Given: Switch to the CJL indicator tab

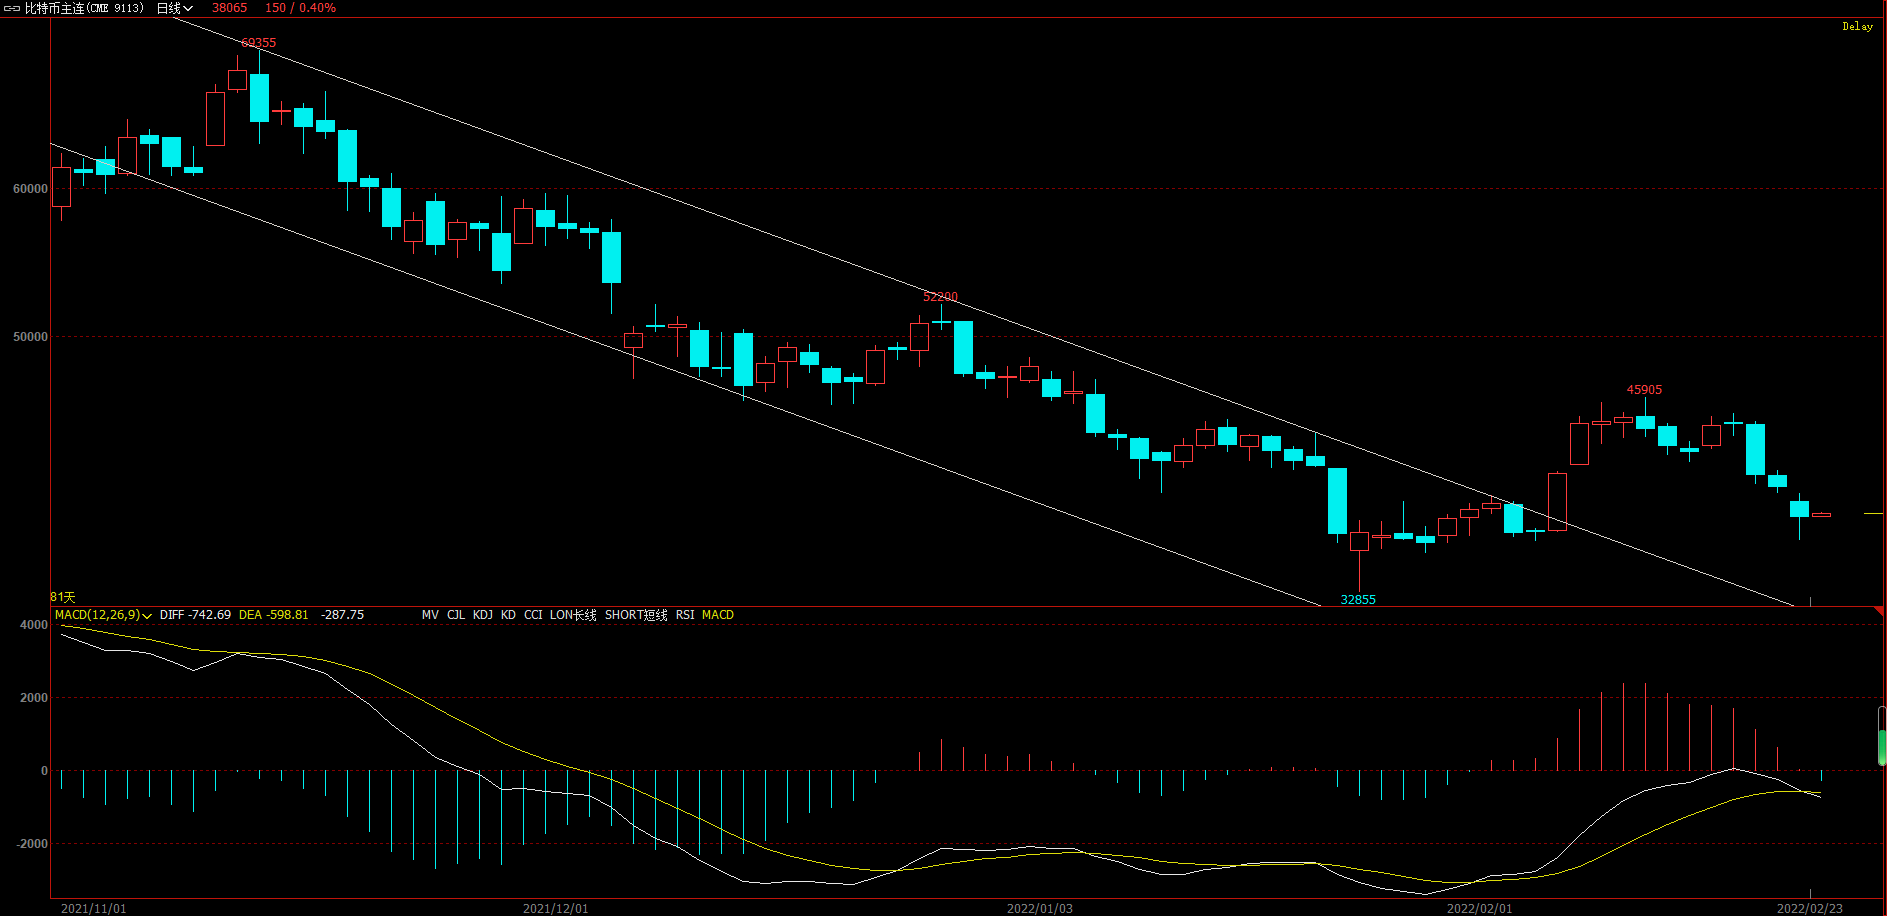Looking at the screenshot, I should click(x=456, y=615).
